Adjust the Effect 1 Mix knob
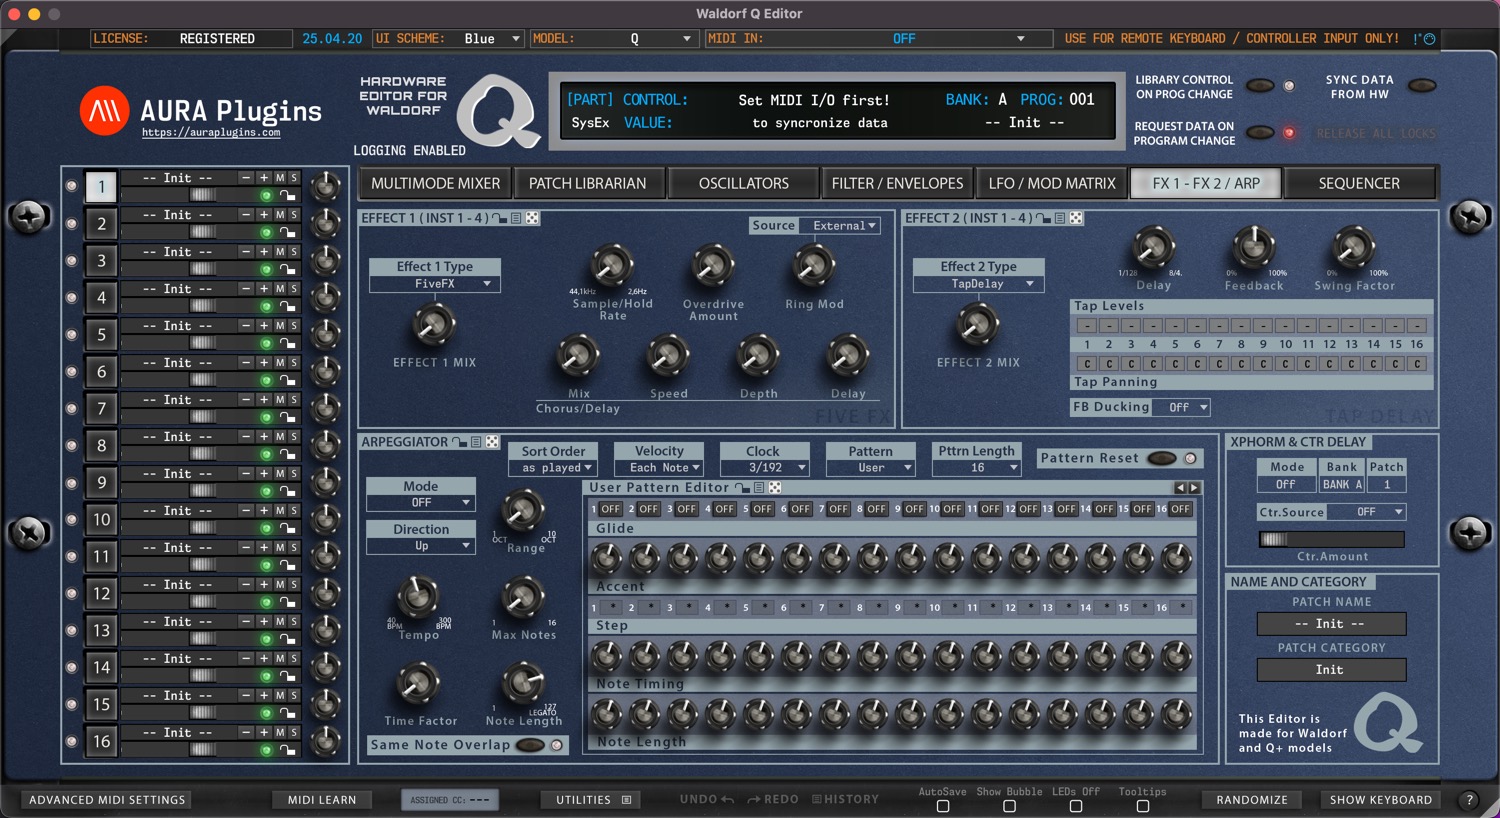The width and height of the screenshot is (1500, 818). (x=433, y=324)
